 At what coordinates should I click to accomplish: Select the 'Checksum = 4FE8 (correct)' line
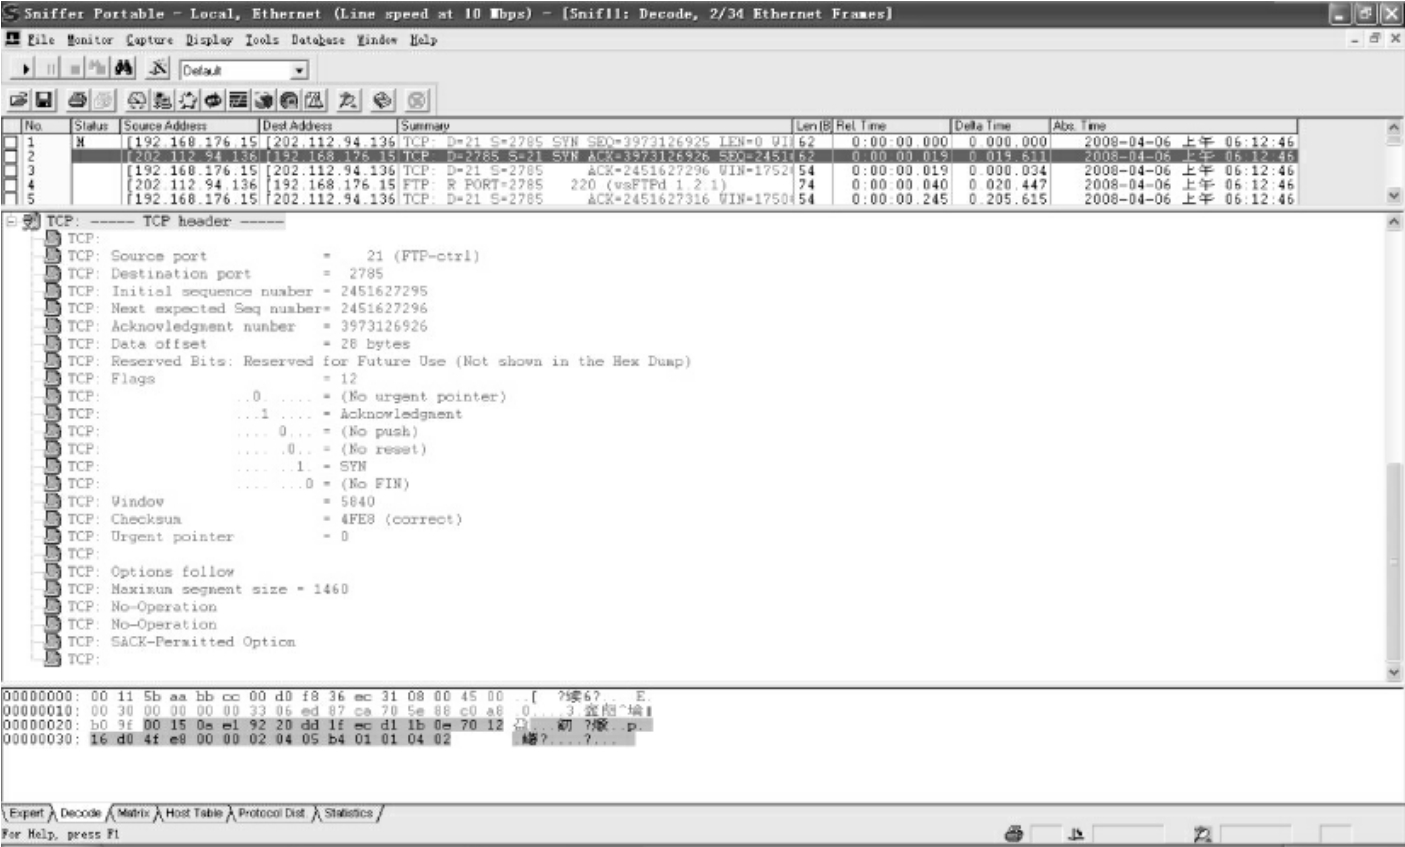265,519
